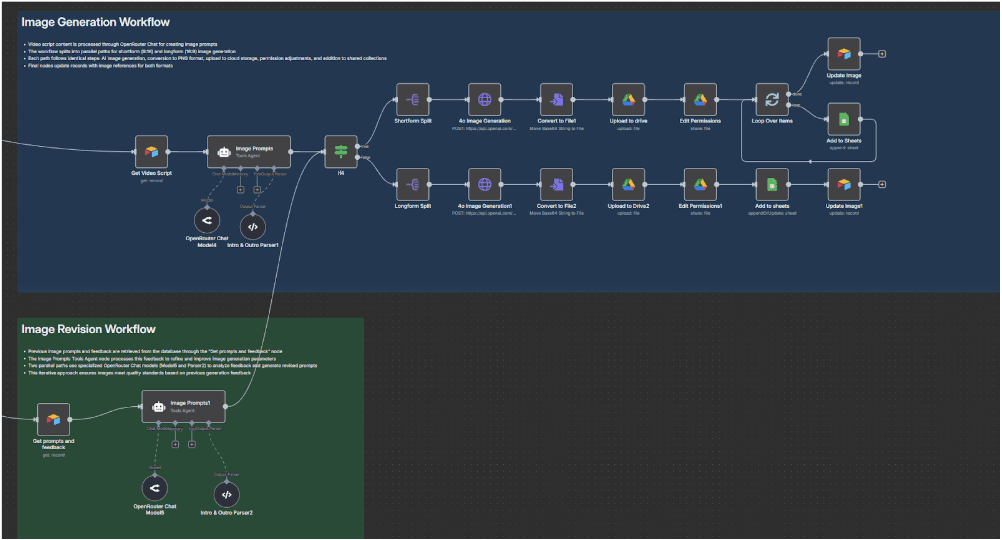Open the Update Image Airtable node
Viewport: 1002px width, 540px height.
pos(844,54)
